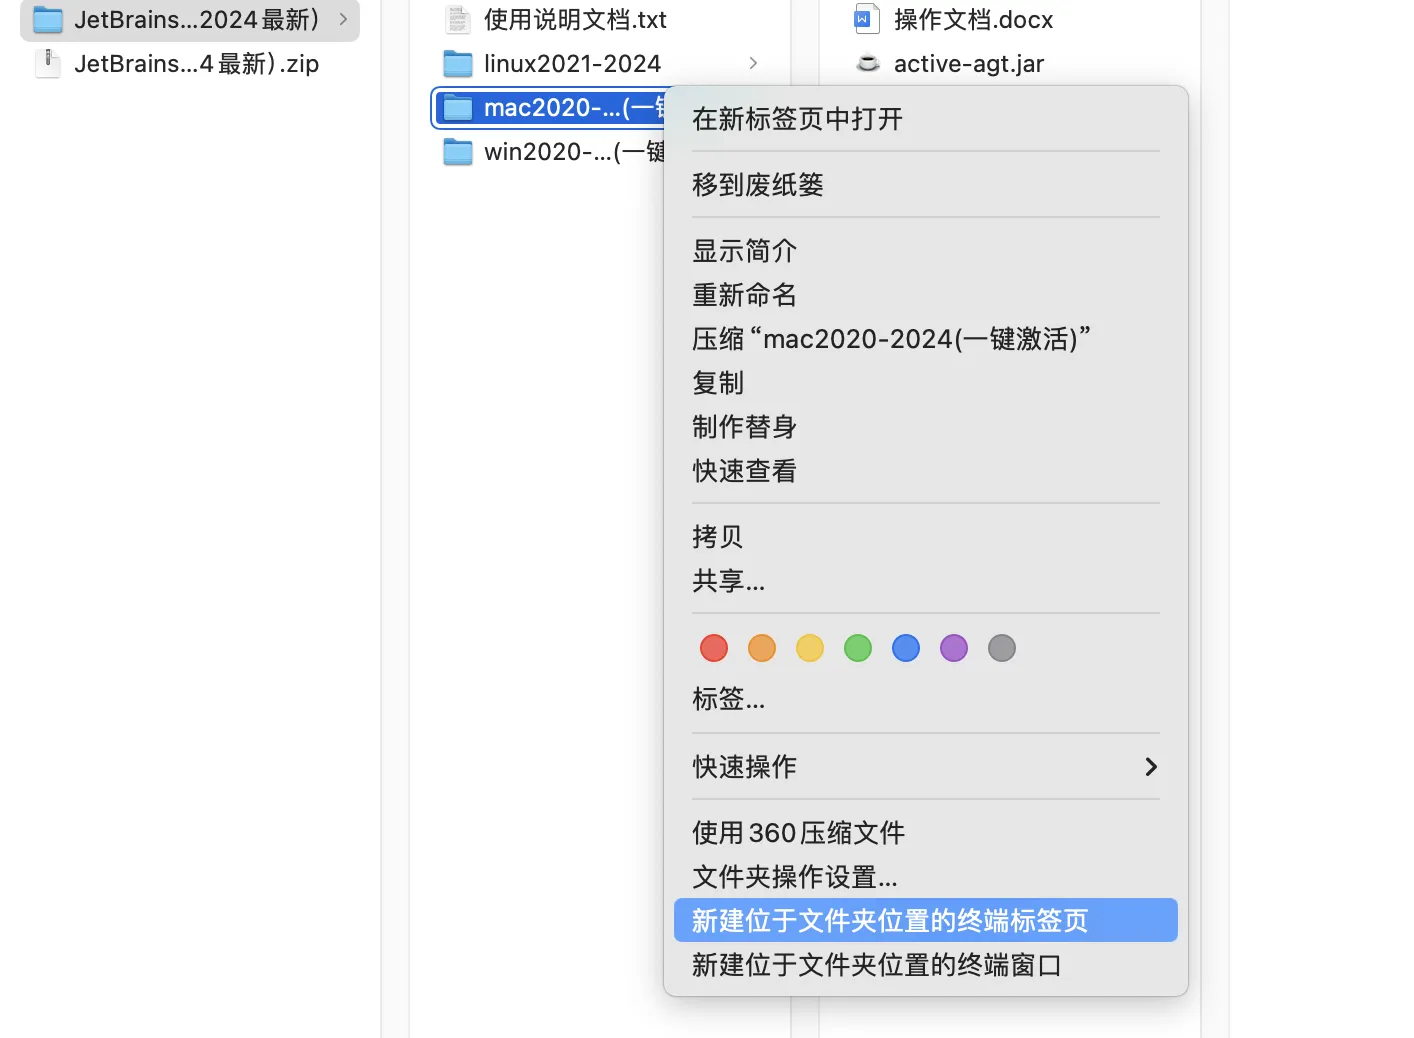Open the 标签... tag editor entry
The width and height of the screenshot is (1414, 1038).
728,699
